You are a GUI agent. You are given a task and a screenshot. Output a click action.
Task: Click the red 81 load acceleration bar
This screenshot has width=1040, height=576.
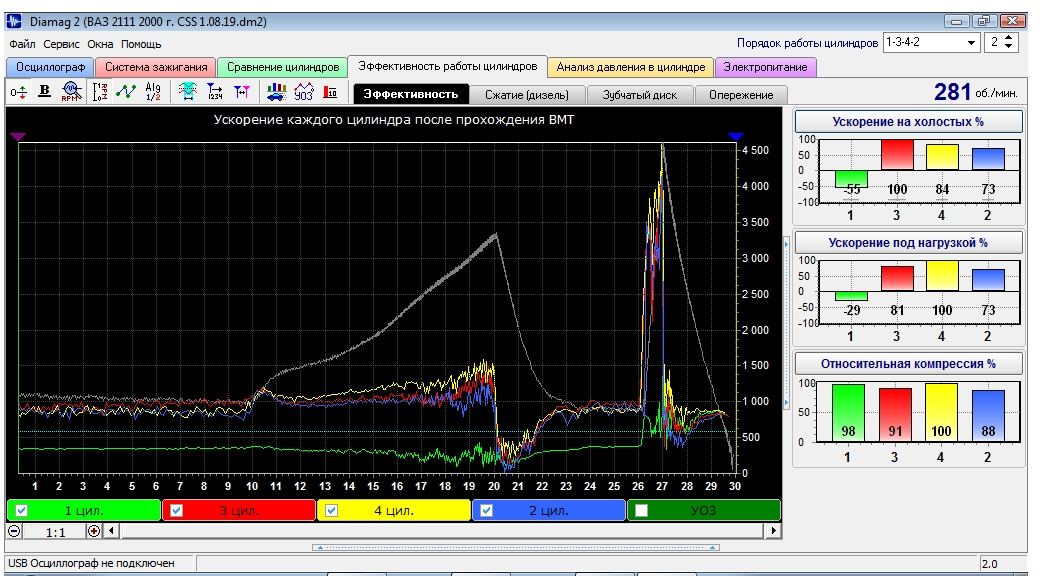coord(897,278)
